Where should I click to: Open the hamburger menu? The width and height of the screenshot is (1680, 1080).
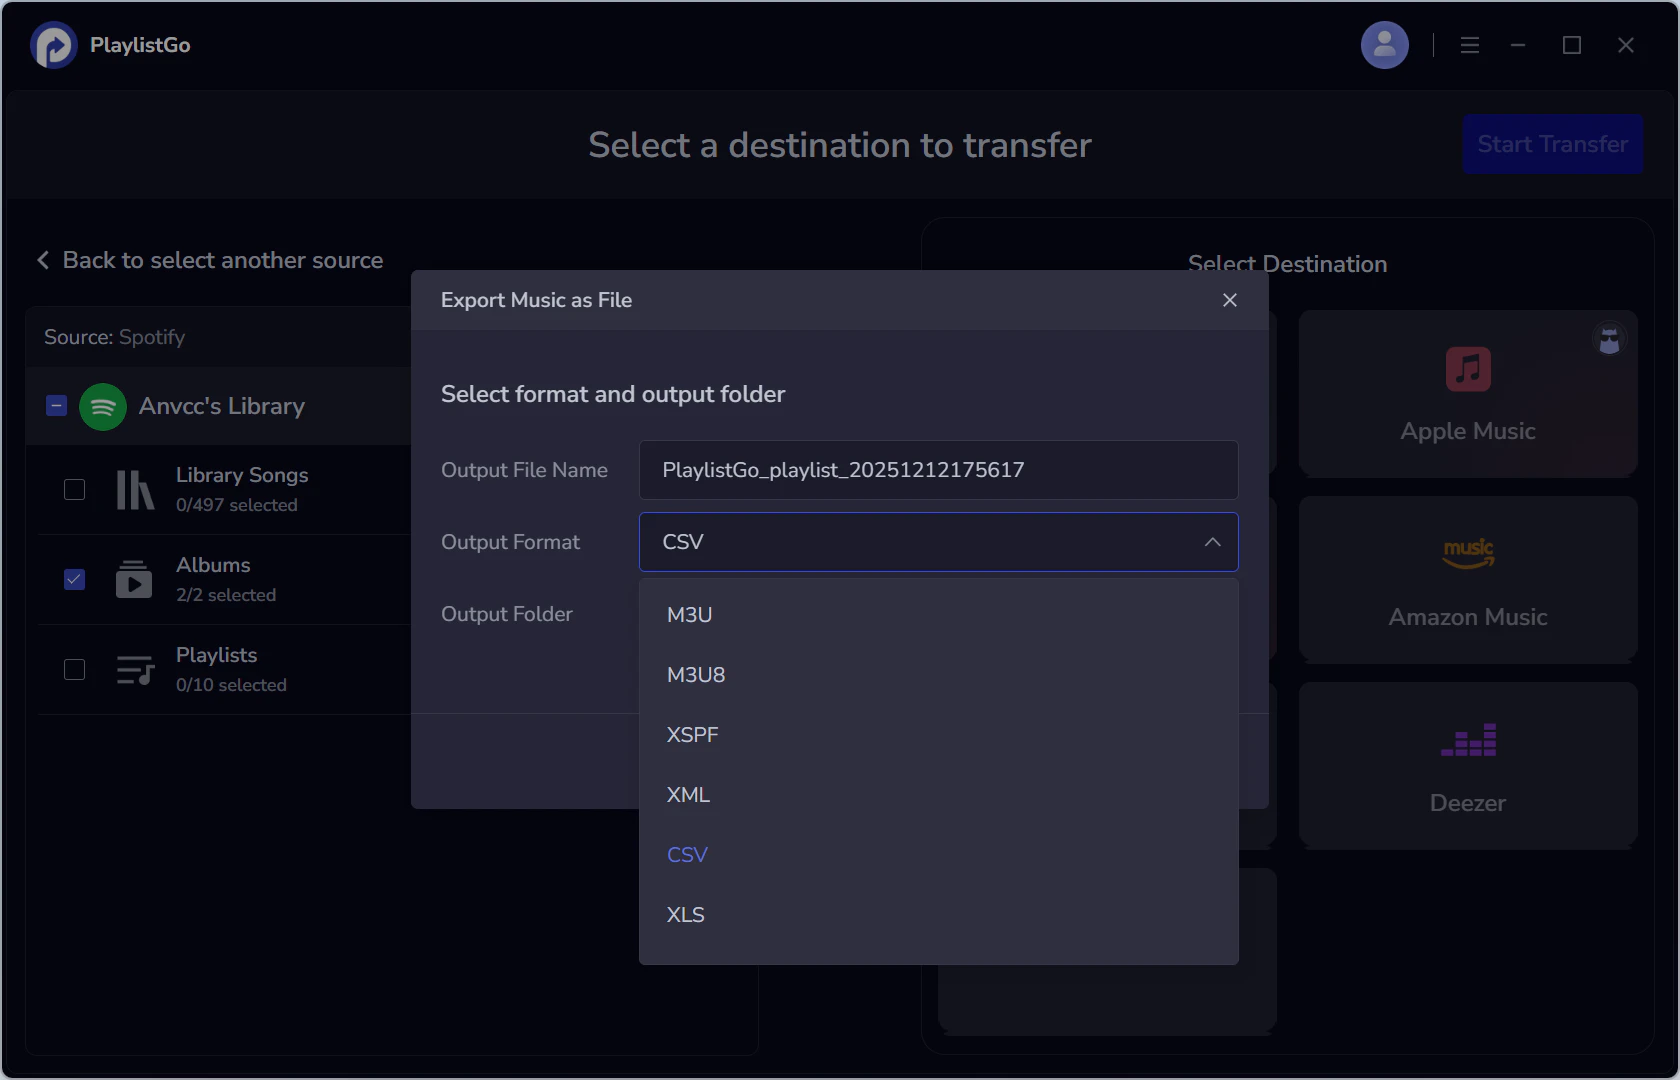[1469, 44]
